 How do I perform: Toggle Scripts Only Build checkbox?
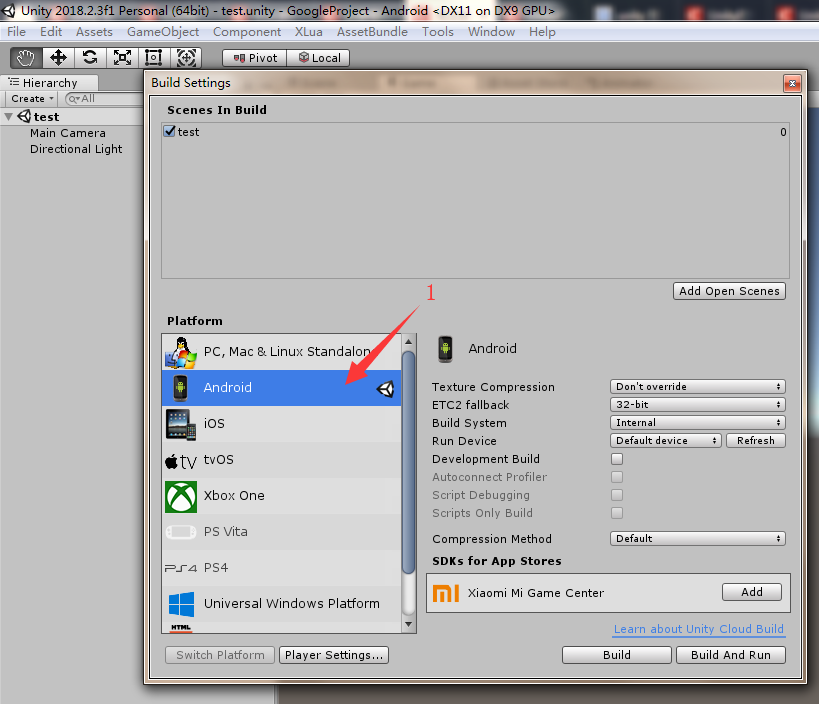click(x=617, y=513)
